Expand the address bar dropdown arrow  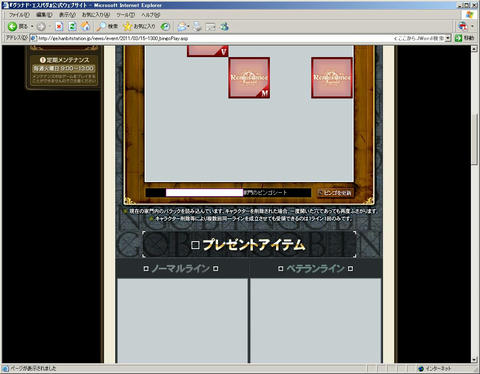448,38
